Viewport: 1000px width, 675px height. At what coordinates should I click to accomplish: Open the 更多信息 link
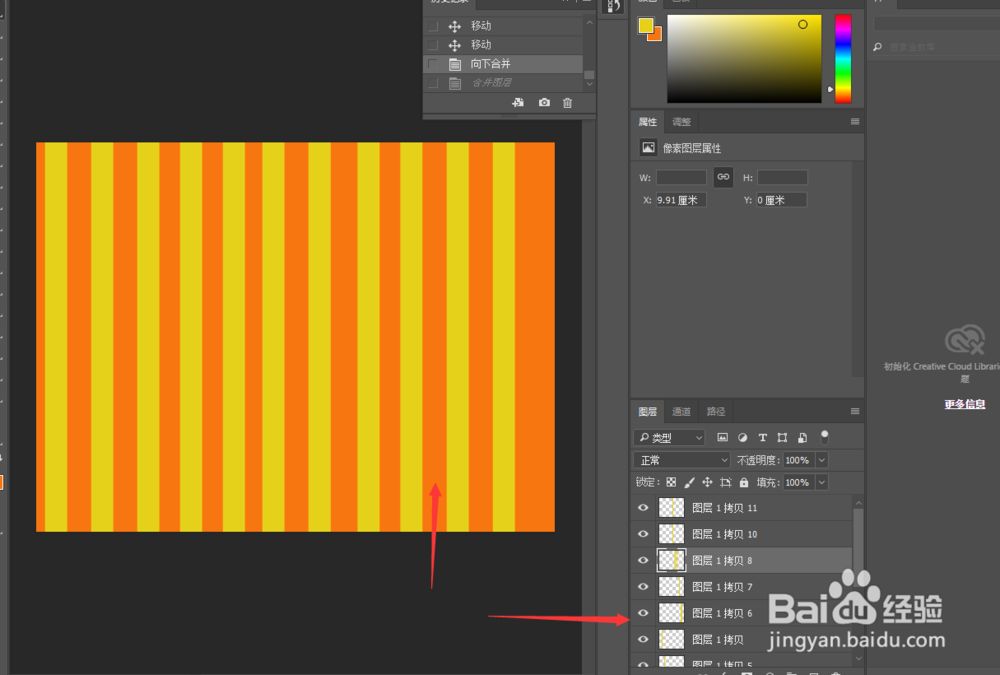[964, 404]
